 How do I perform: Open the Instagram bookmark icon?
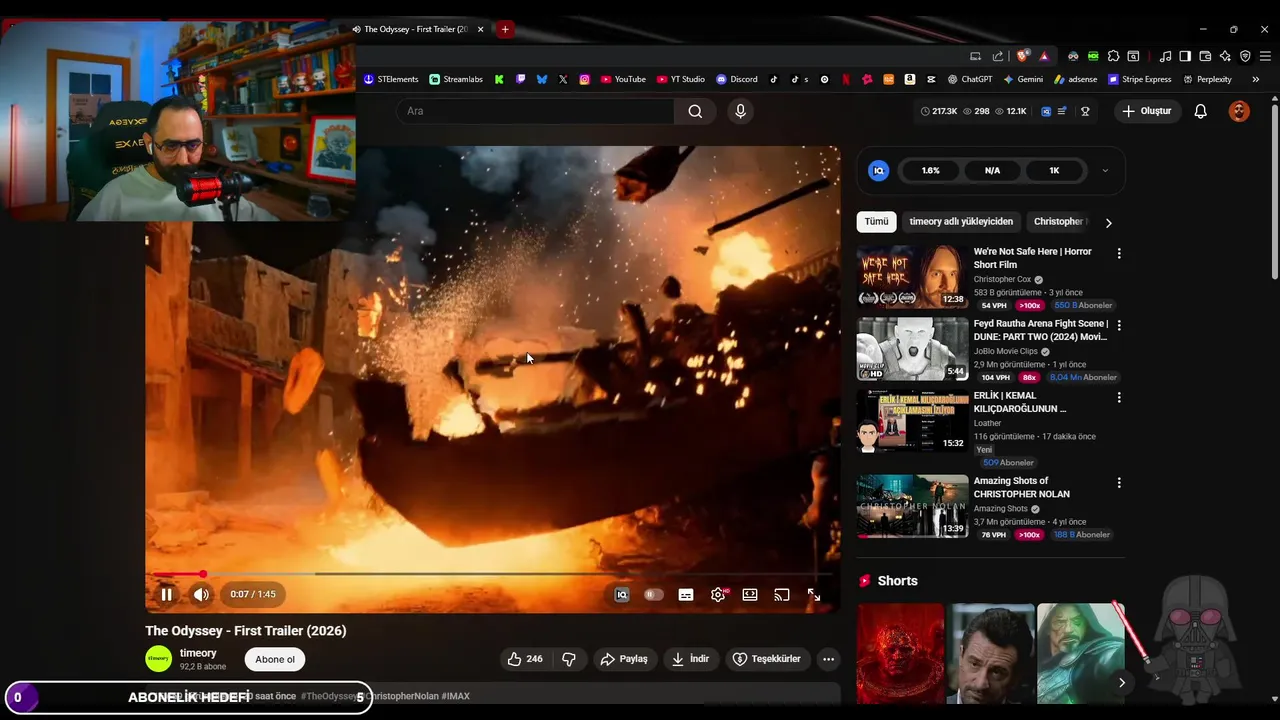point(584,79)
